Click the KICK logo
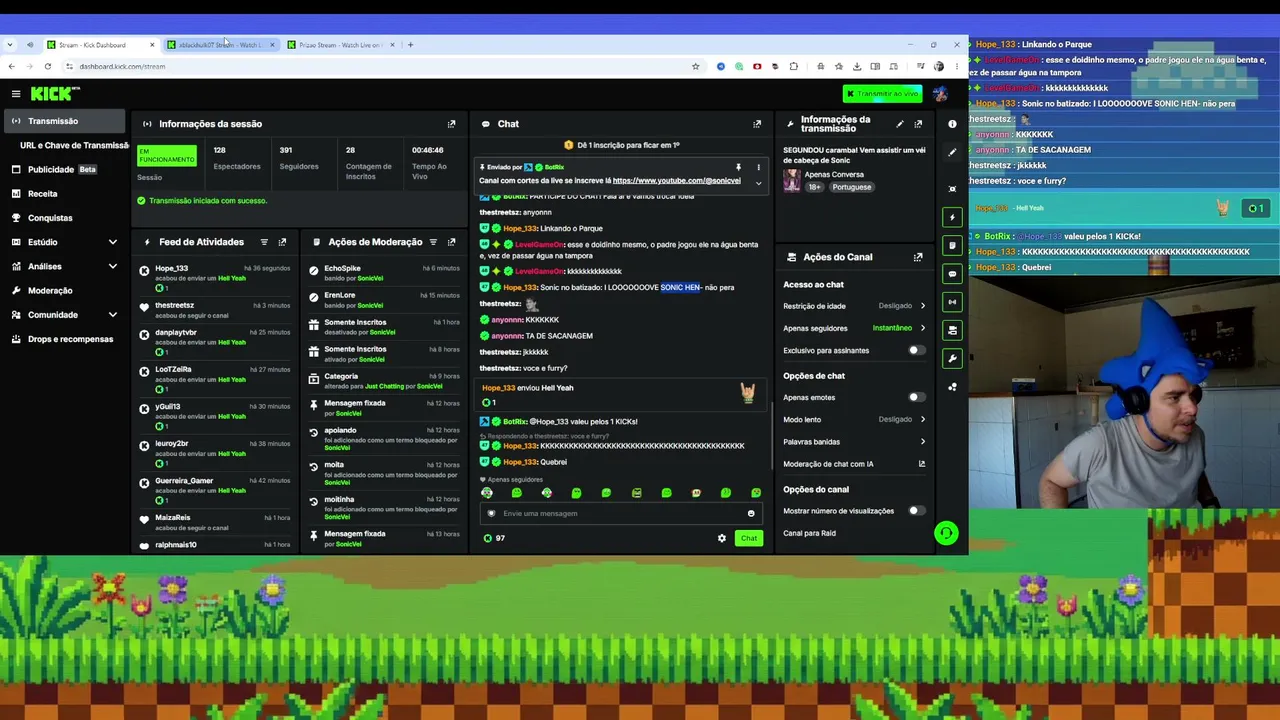The height and width of the screenshot is (720, 1280). 54,94
